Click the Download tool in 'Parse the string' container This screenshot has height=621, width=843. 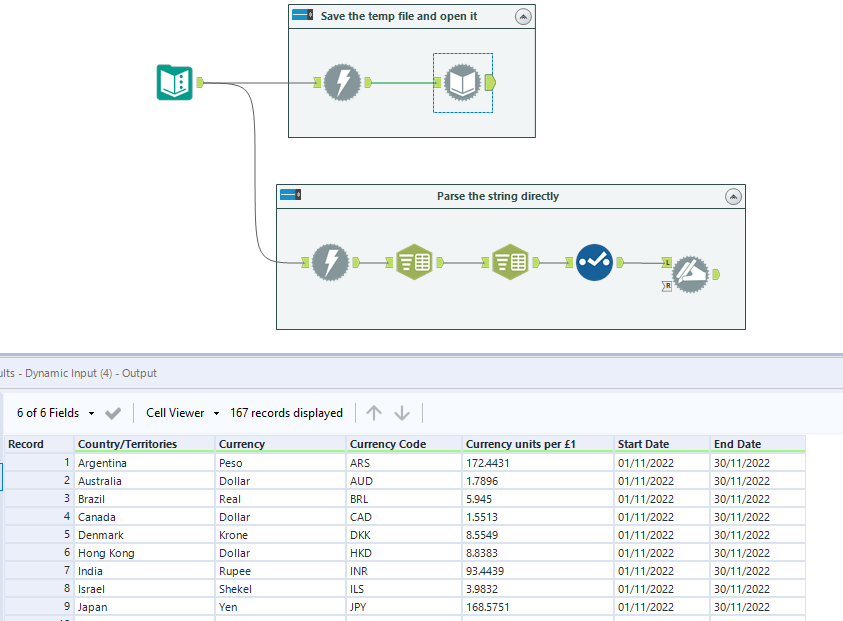330,262
